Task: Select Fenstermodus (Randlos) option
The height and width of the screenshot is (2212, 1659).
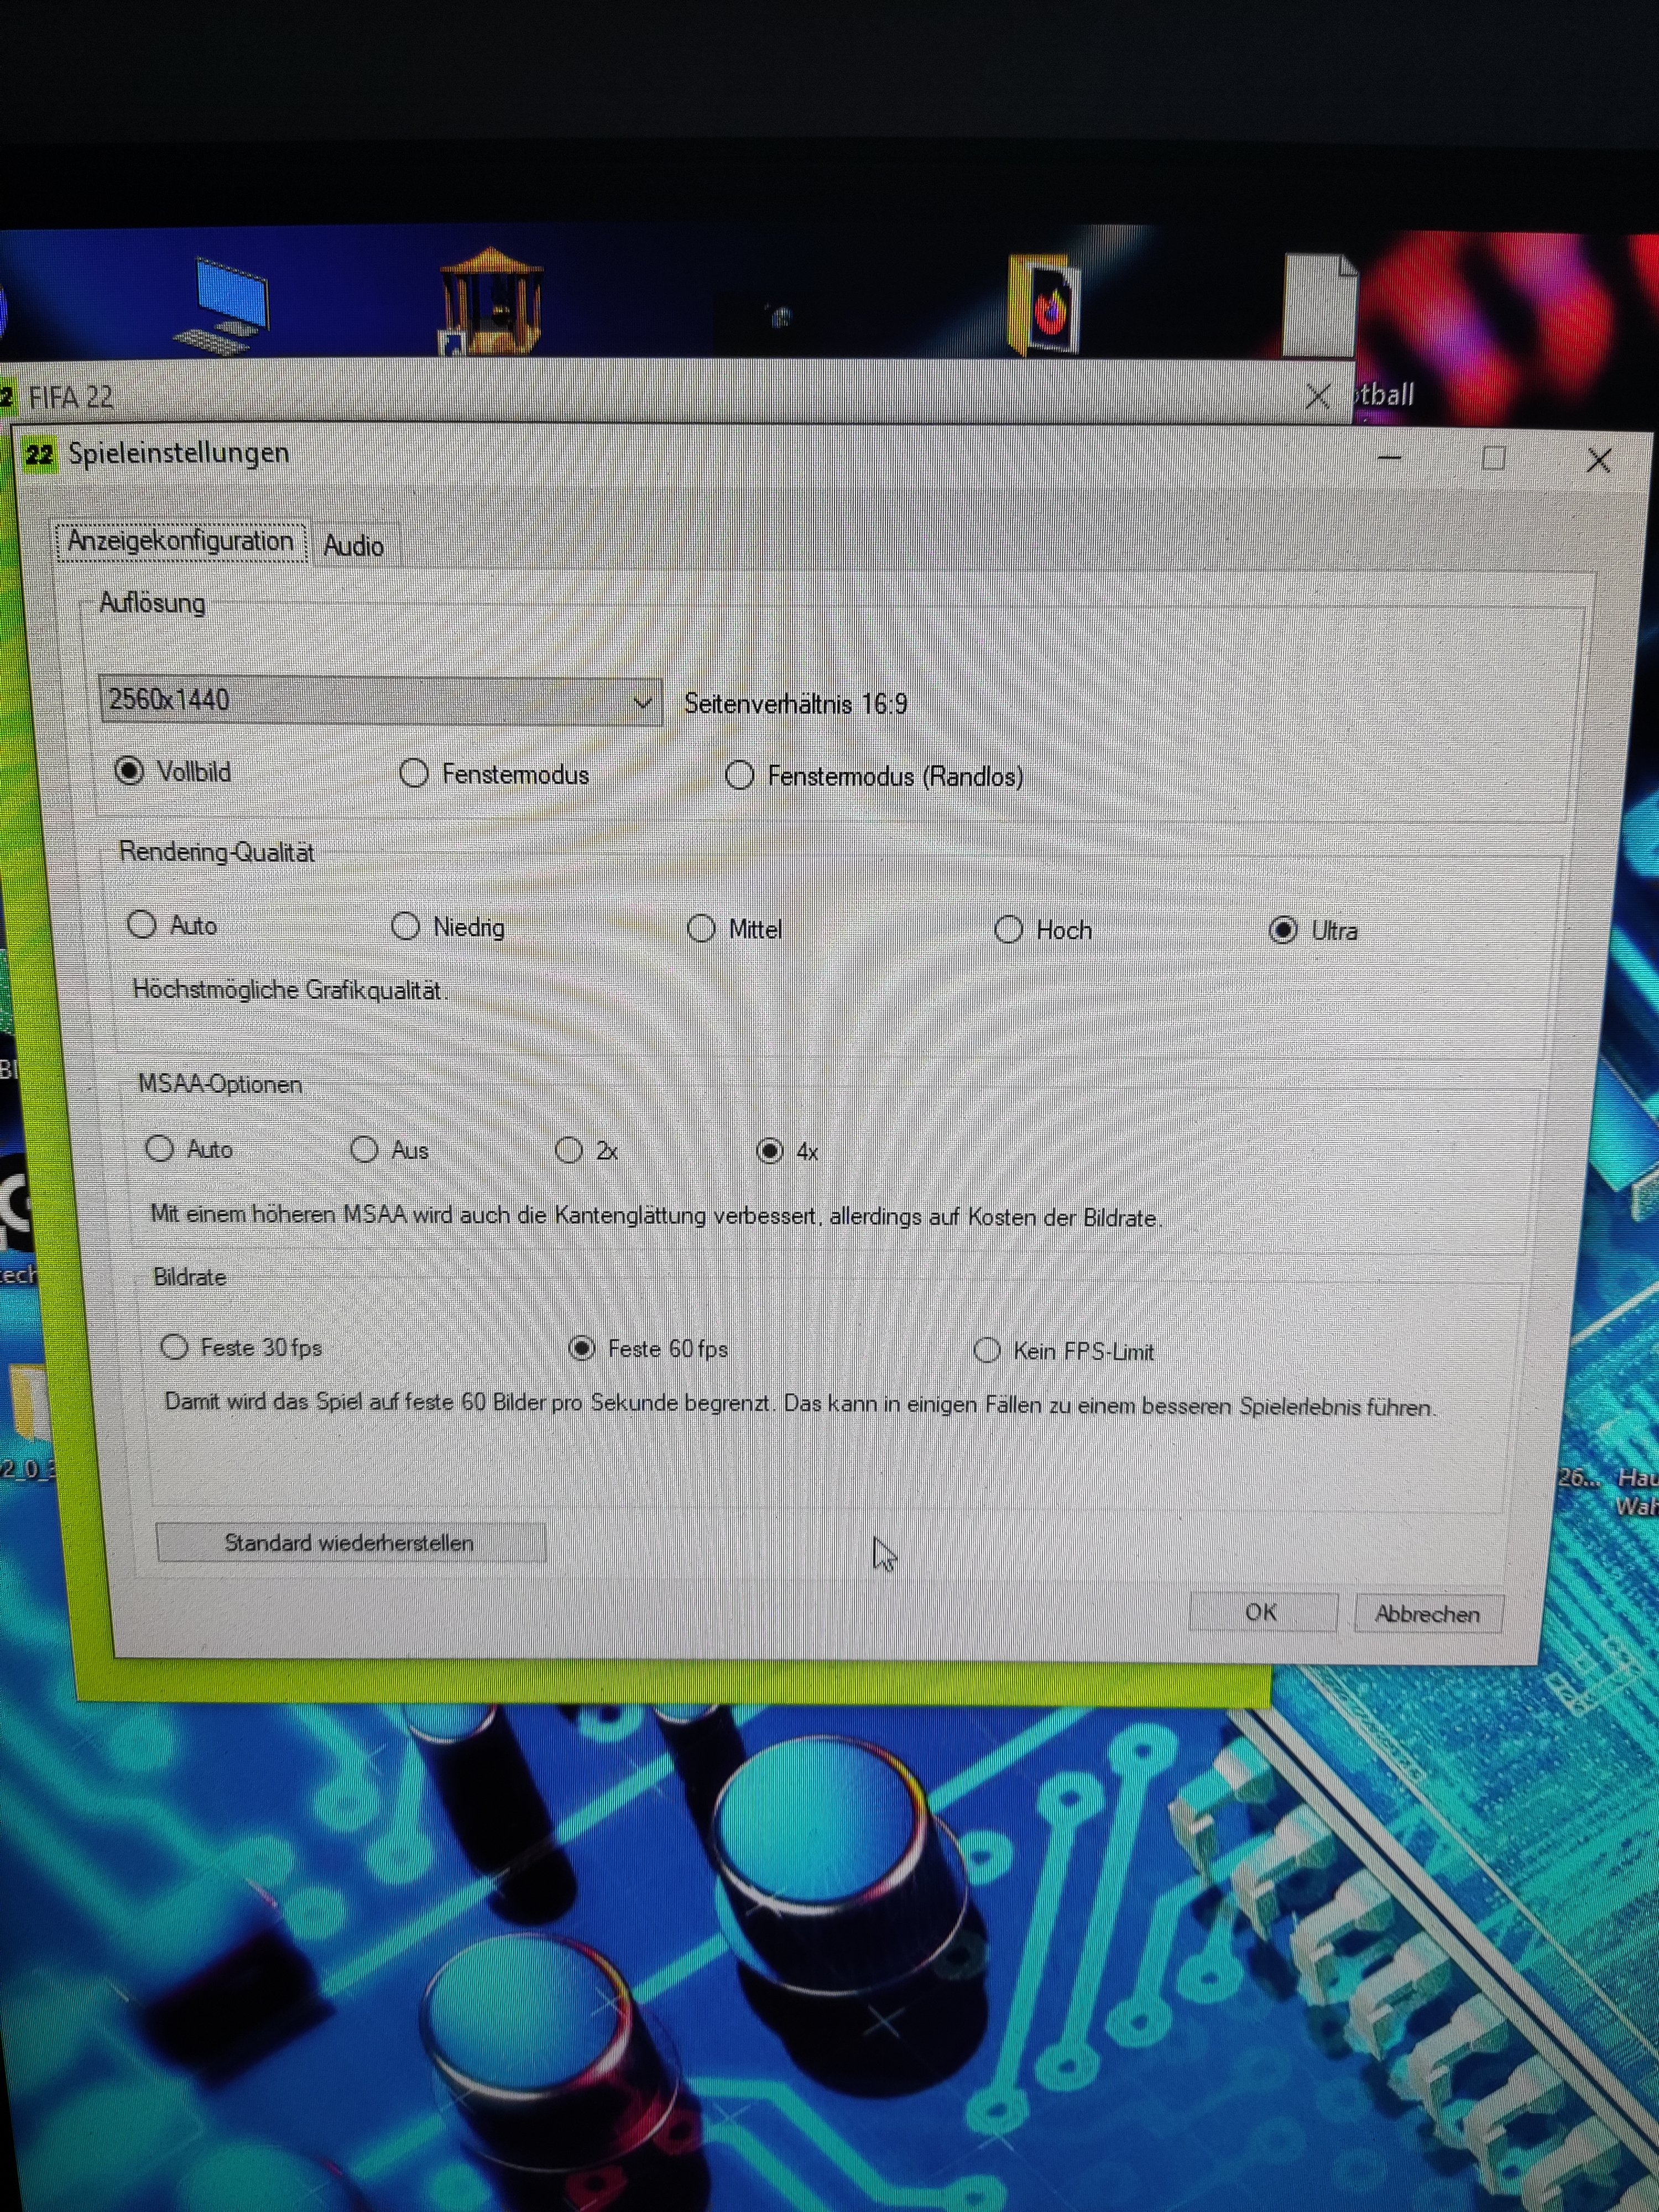Action: pyautogui.click(x=739, y=775)
